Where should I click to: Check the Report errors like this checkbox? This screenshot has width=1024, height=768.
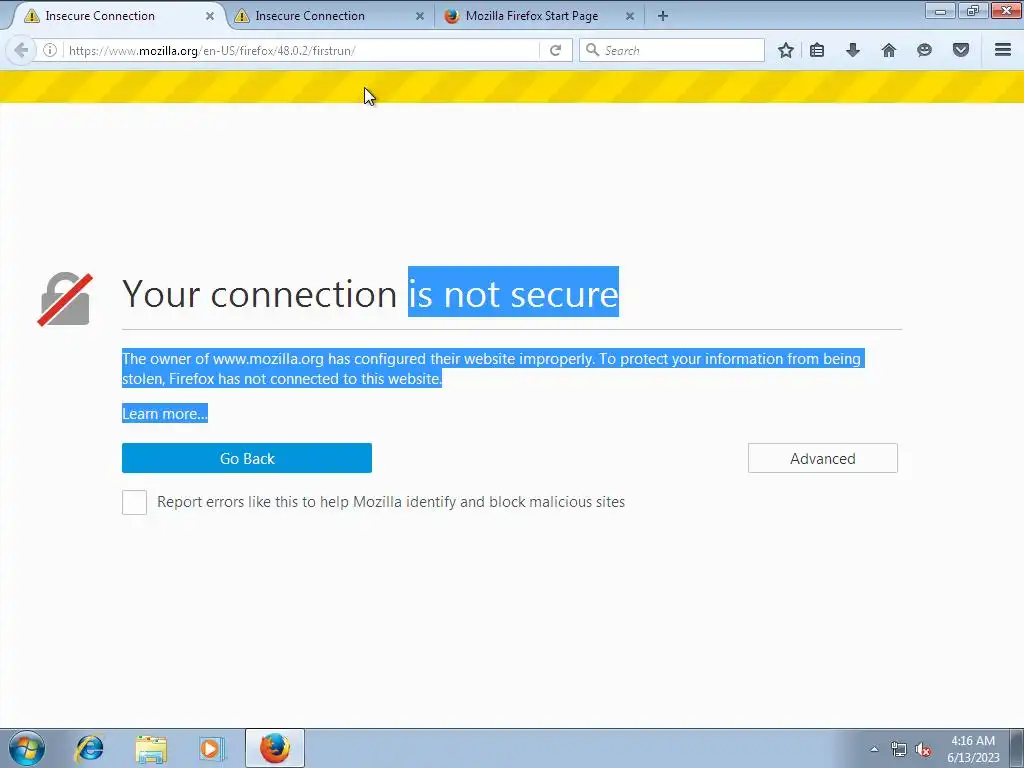pyautogui.click(x=135, y=503)
